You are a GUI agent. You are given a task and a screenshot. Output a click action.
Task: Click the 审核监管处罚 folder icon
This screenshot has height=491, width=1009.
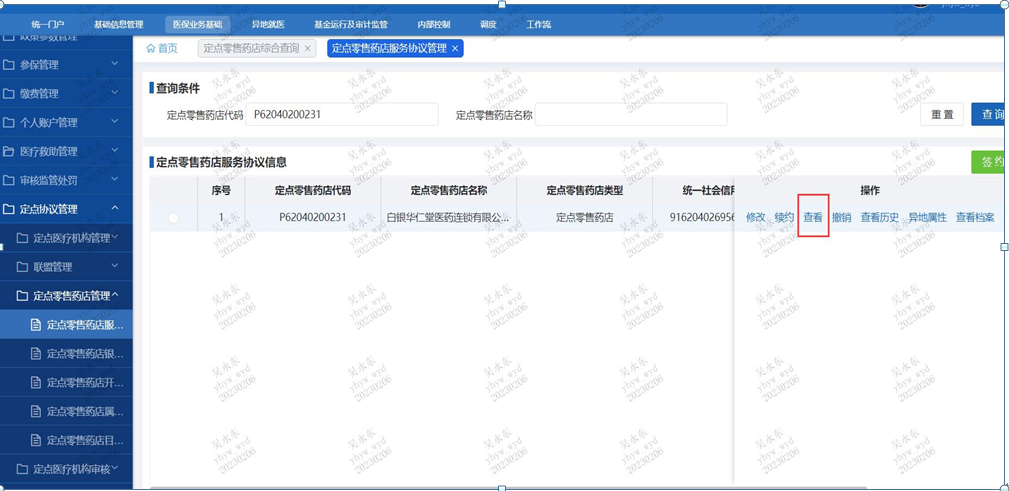9,180
